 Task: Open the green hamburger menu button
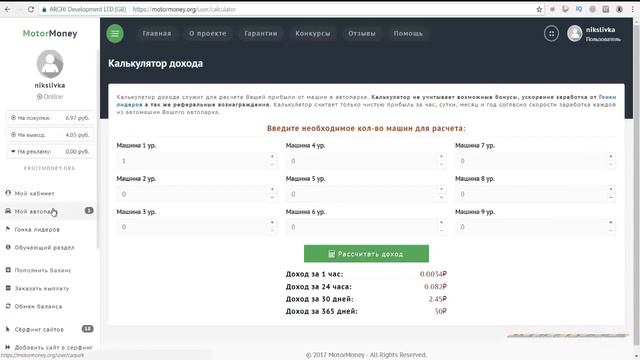click(x=115, y=33)
